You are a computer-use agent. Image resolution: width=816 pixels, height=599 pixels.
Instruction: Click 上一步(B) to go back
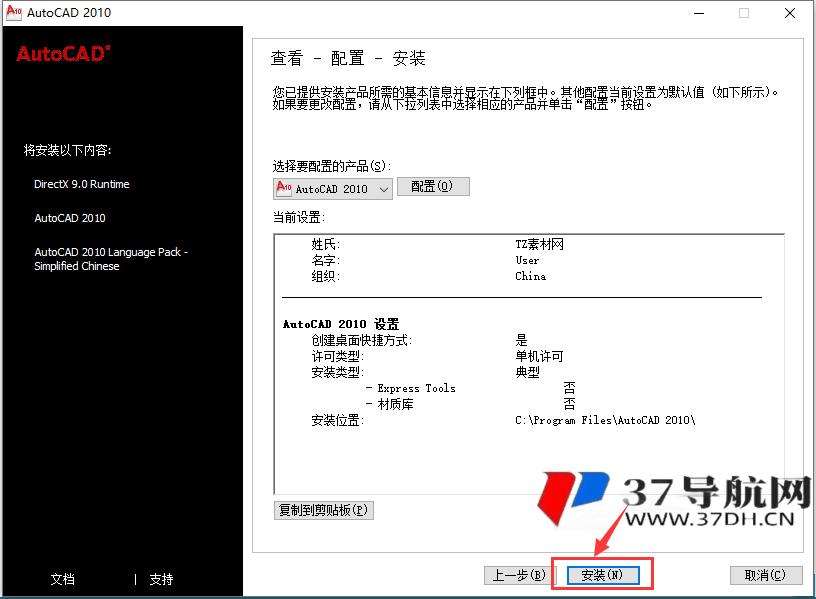pyautogui.click(x=516, y=574)
